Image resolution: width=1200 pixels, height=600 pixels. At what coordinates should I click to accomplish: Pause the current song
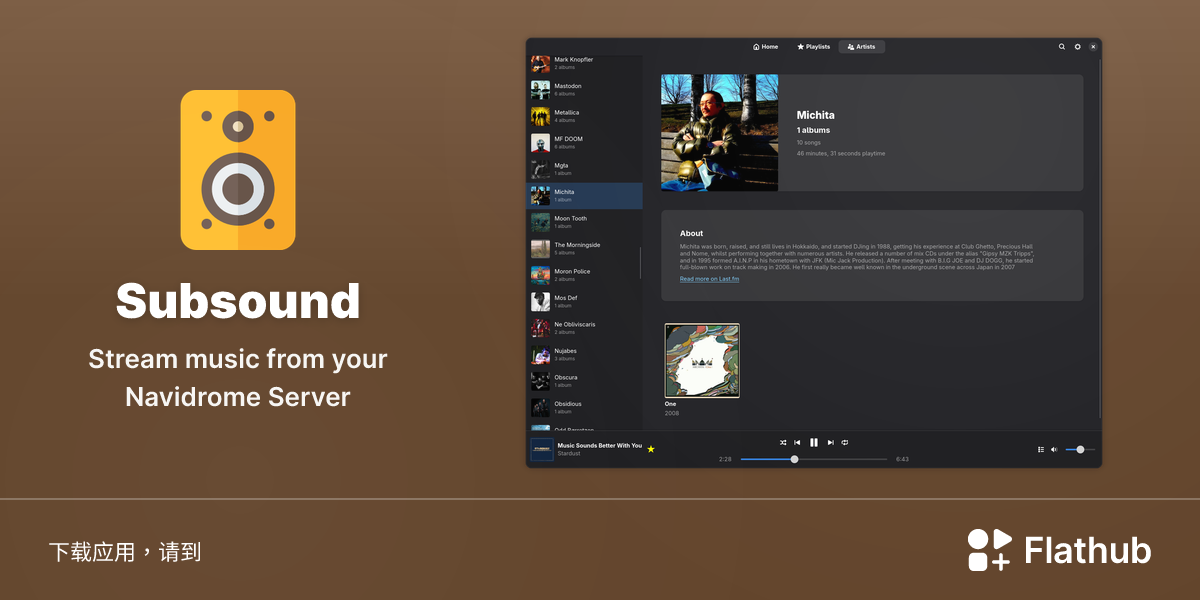(814, 442)
